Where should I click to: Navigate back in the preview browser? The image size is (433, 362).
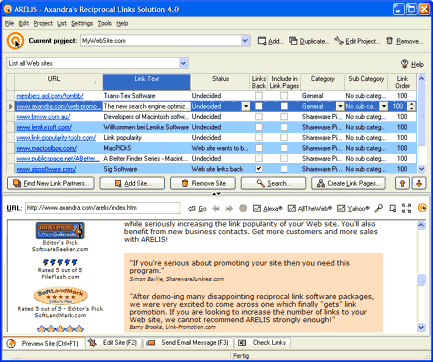(x=216, y=209)
